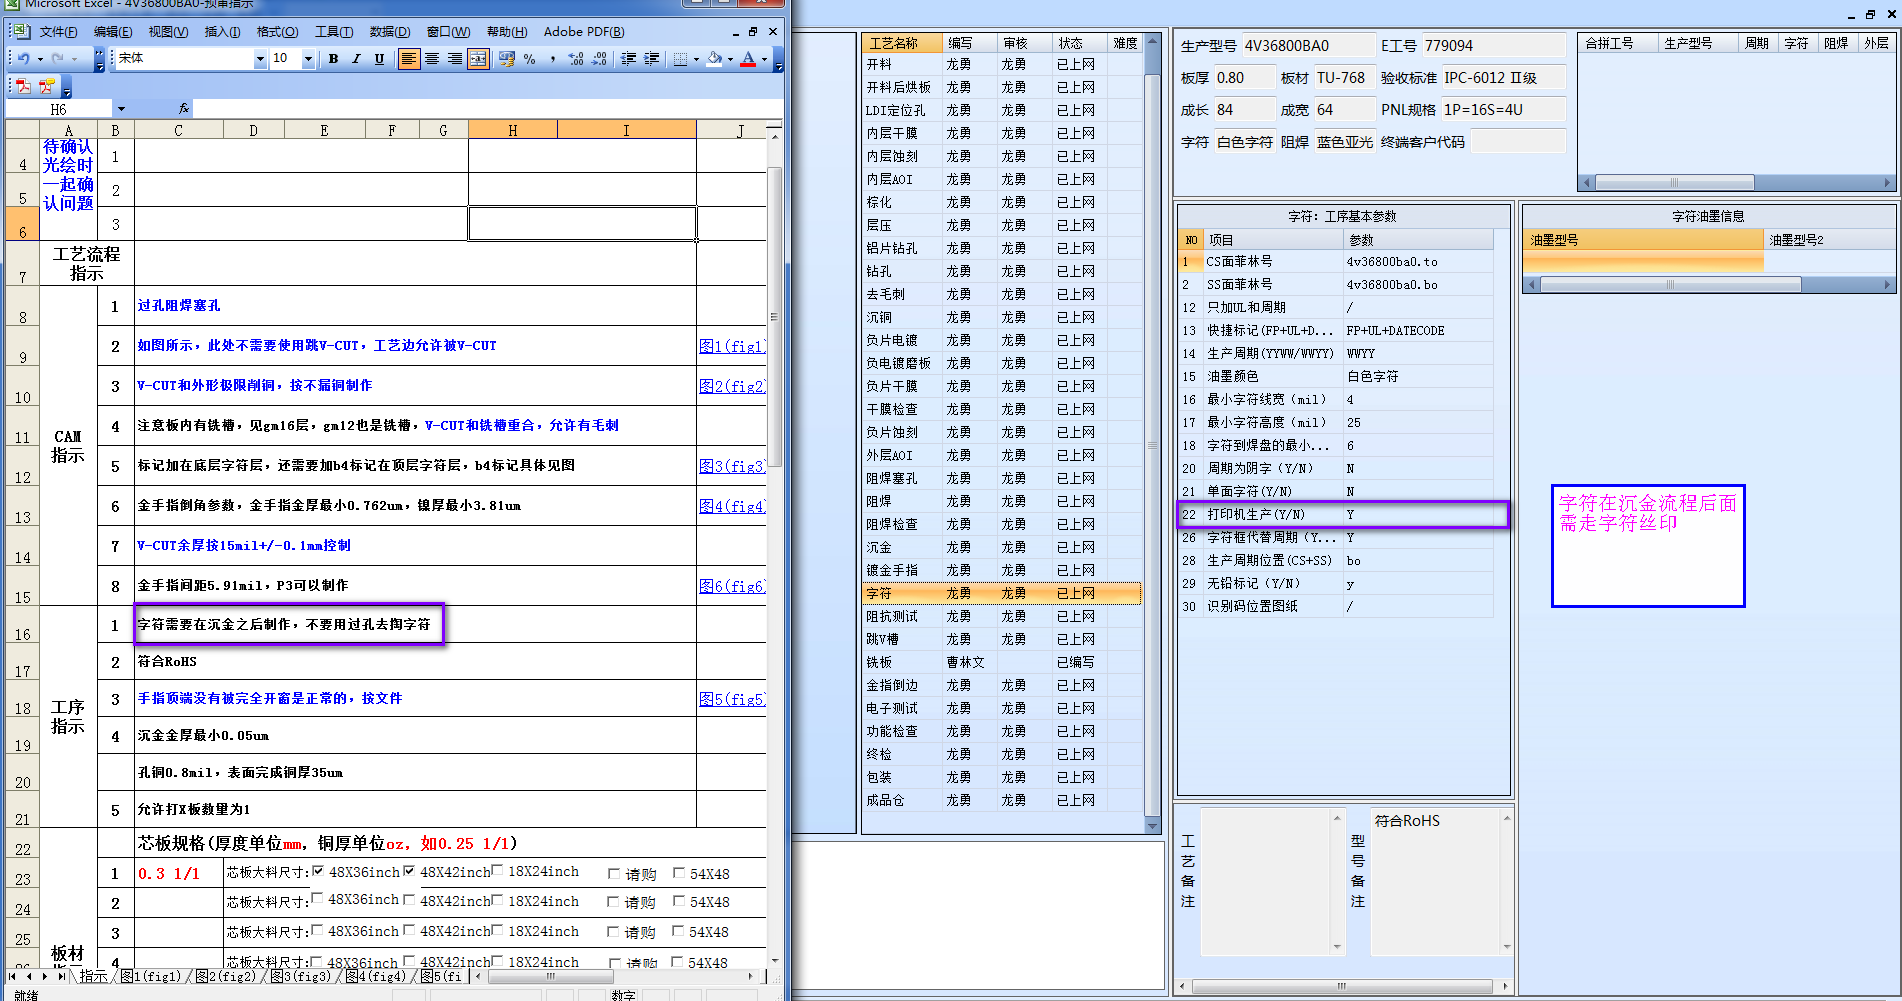Apply the Currency style format

(x=507, y=59)
